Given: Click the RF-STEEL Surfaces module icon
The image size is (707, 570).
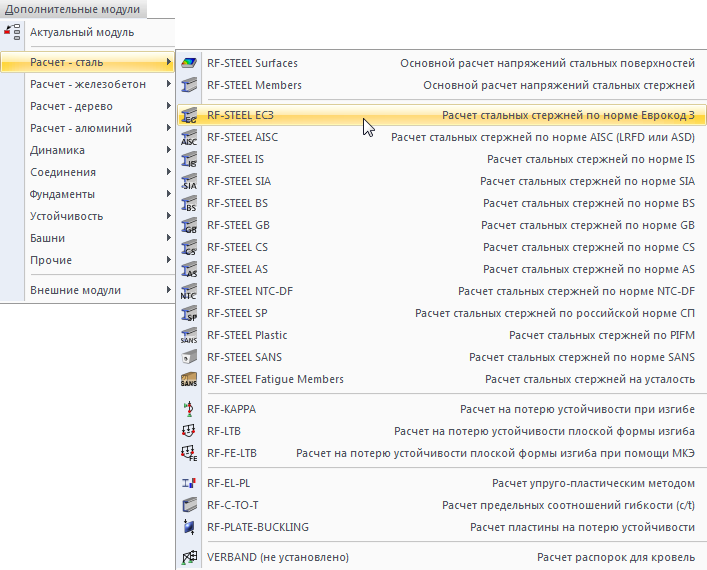Looking at the screenshot, I should 189,63.
